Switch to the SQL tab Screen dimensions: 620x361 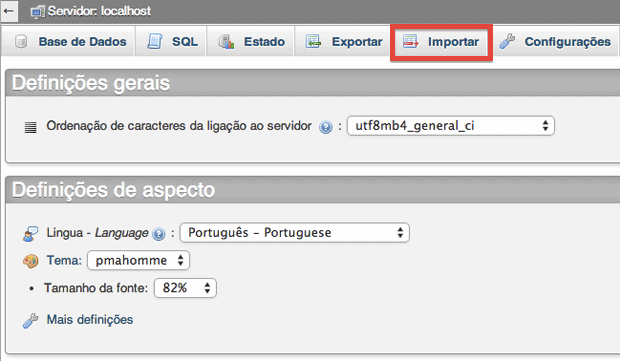click(x=171, y=42)
